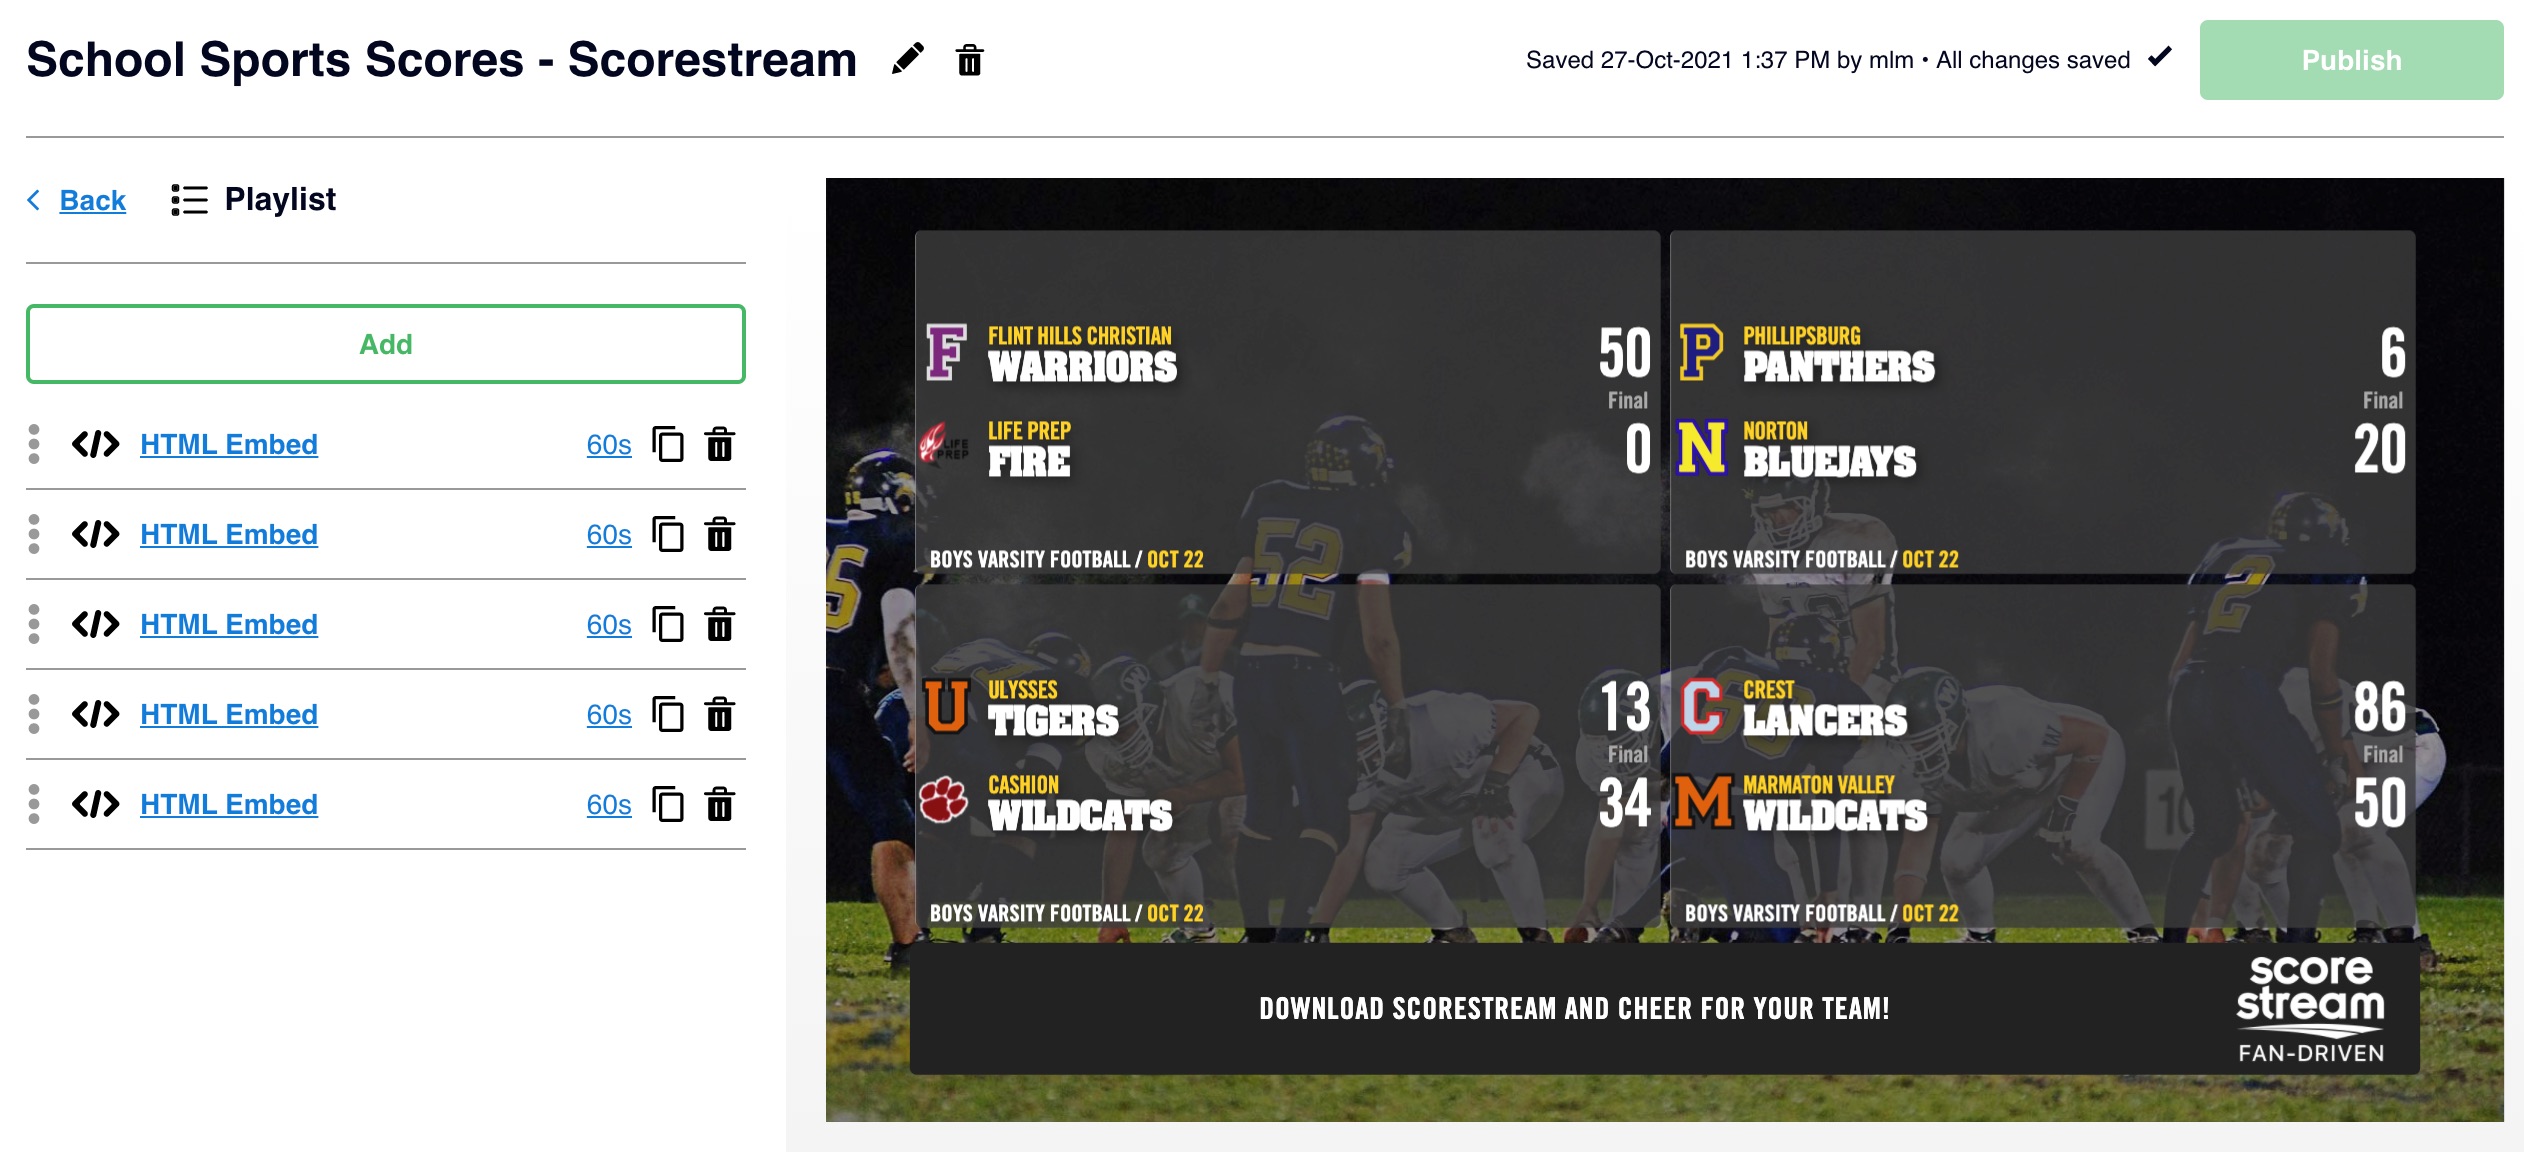Grab the drag handle of the fourth HTML Embed

(x=34, y=714)
